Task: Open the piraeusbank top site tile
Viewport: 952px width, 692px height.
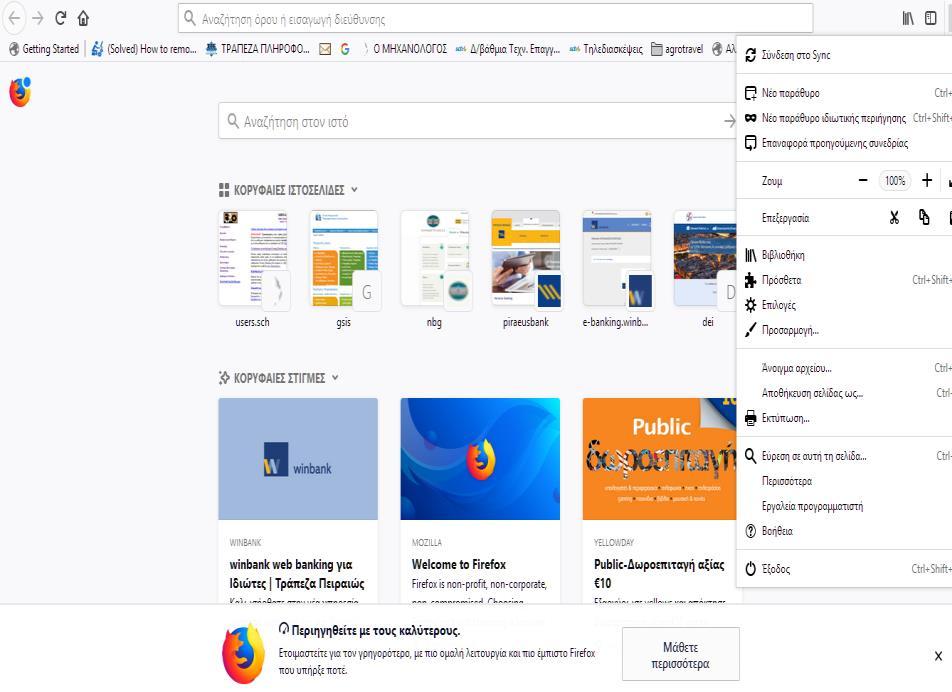Action: [526, 269]
